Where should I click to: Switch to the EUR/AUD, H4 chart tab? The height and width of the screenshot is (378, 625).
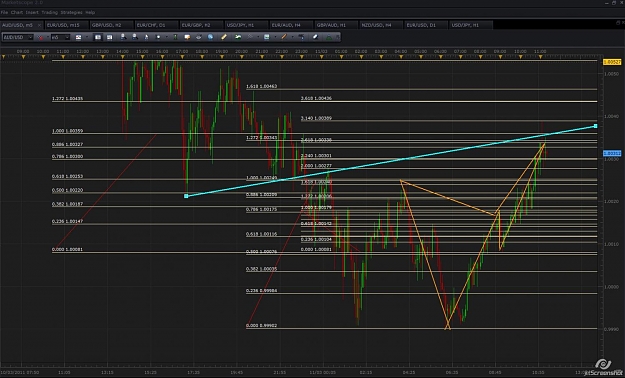(x=291, y=25)
